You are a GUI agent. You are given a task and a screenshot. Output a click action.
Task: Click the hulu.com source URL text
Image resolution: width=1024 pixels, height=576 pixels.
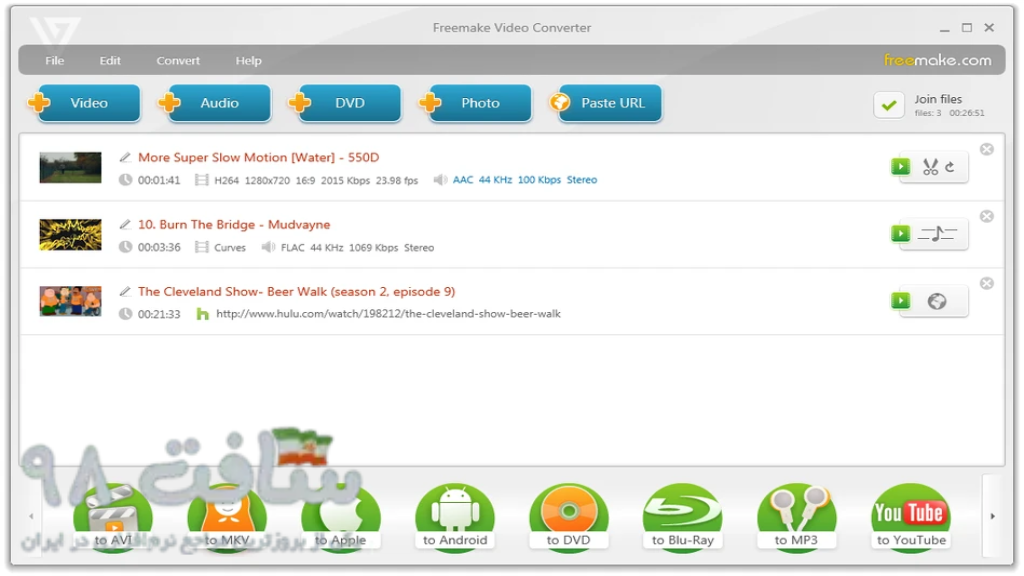point(388,314)
